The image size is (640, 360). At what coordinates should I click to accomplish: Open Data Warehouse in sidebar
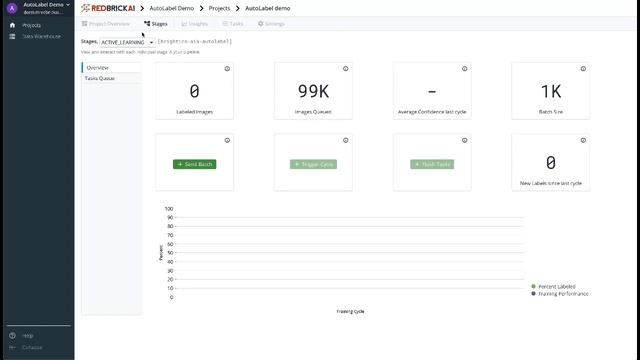pyautogui.click(x=42, y=36)
